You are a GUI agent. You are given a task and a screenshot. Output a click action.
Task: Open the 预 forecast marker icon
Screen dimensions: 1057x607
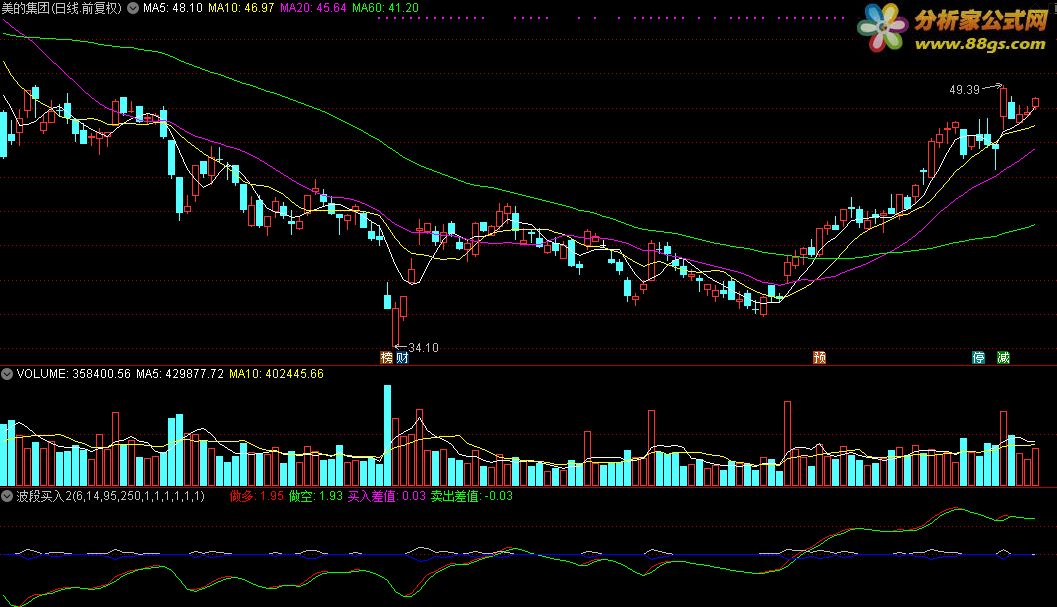click(x=820, y=357)
